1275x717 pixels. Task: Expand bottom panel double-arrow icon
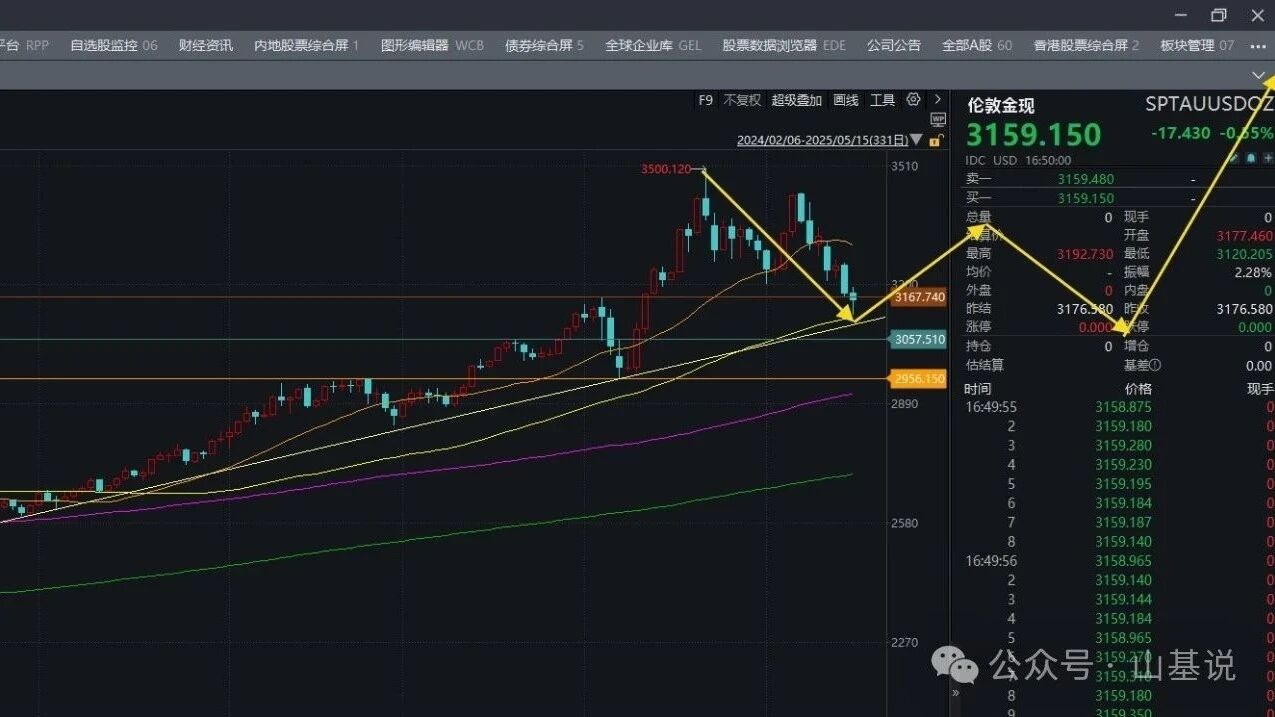(x=956, y=692)
